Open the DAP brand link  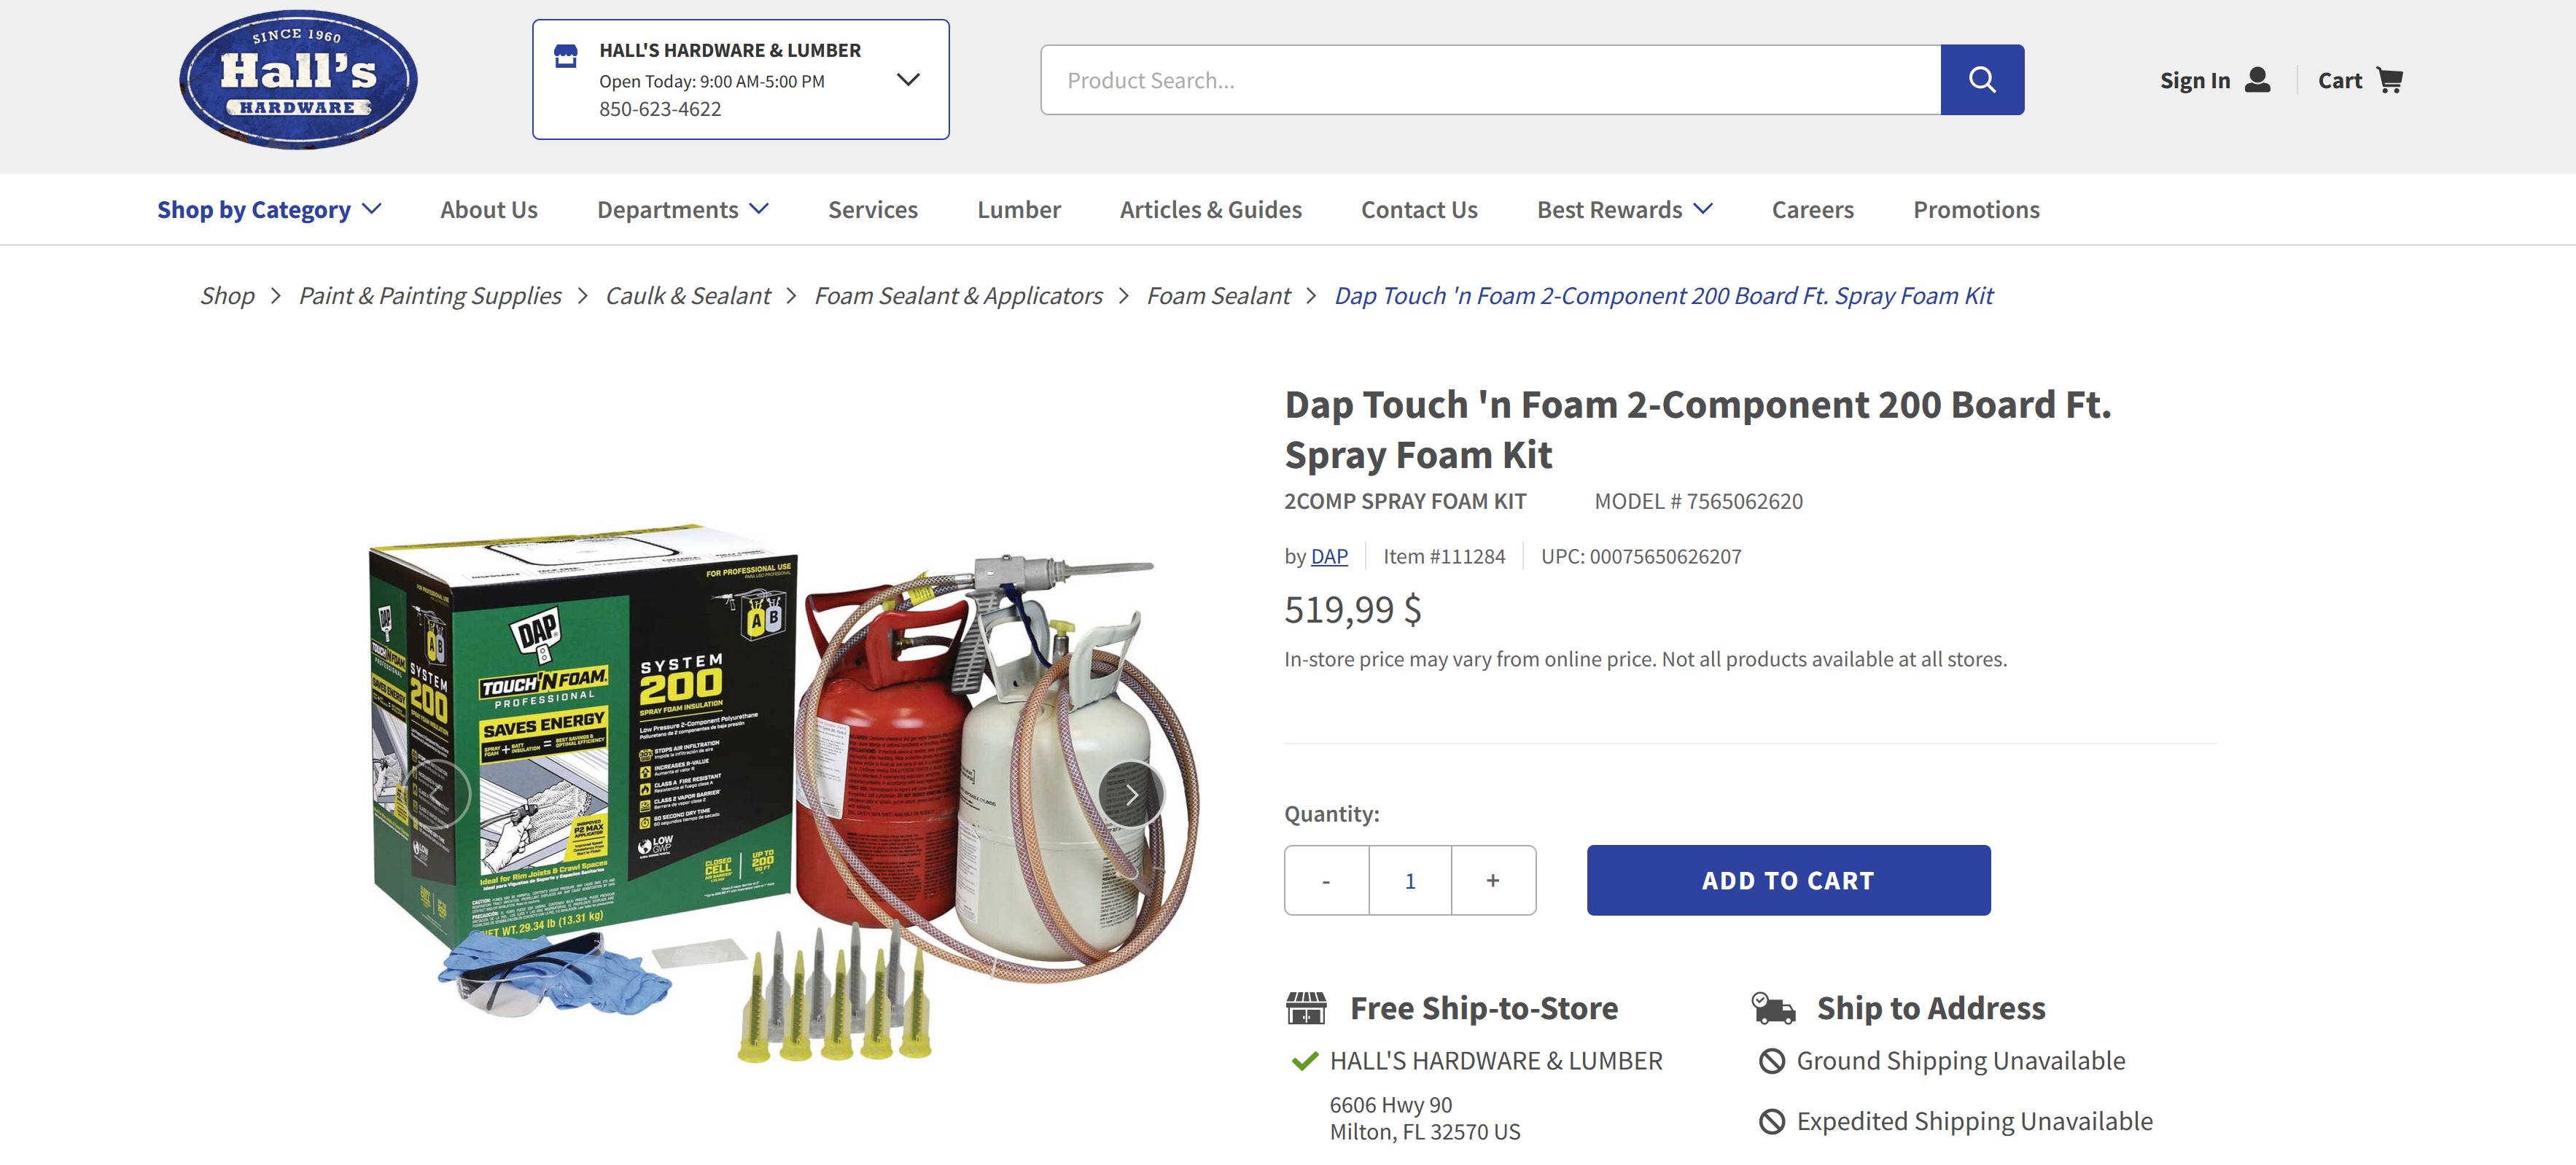1329,556
